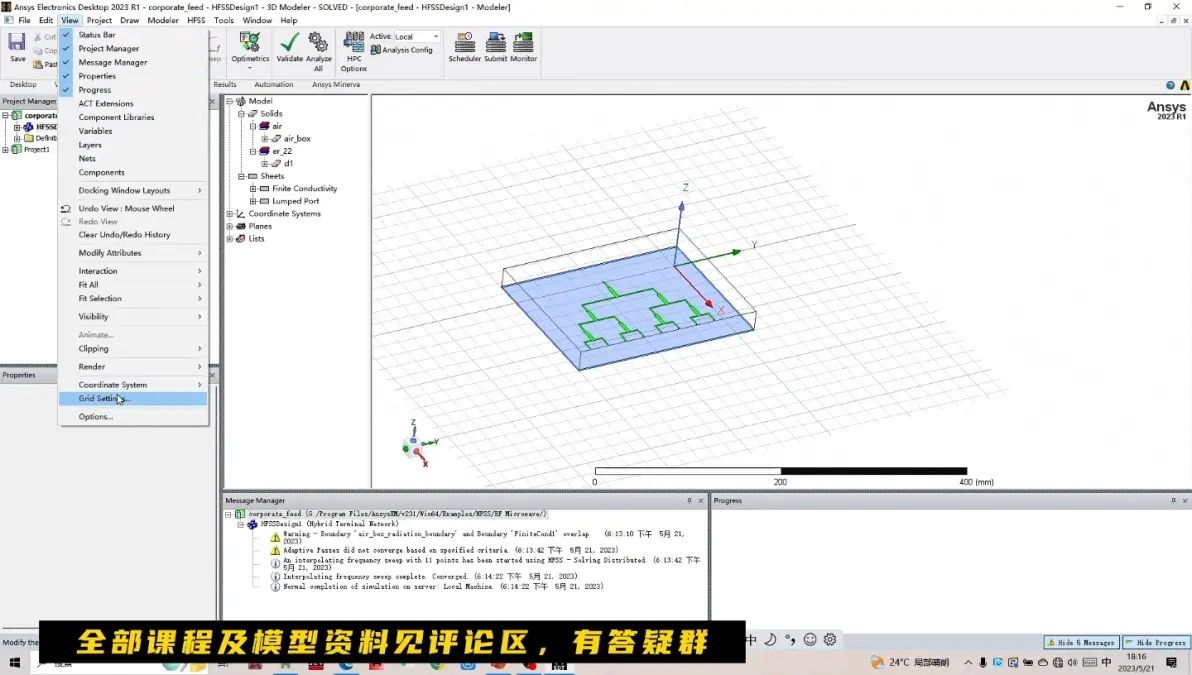Toggle the Variables window
1192x675 pixels.
(133, 131)
